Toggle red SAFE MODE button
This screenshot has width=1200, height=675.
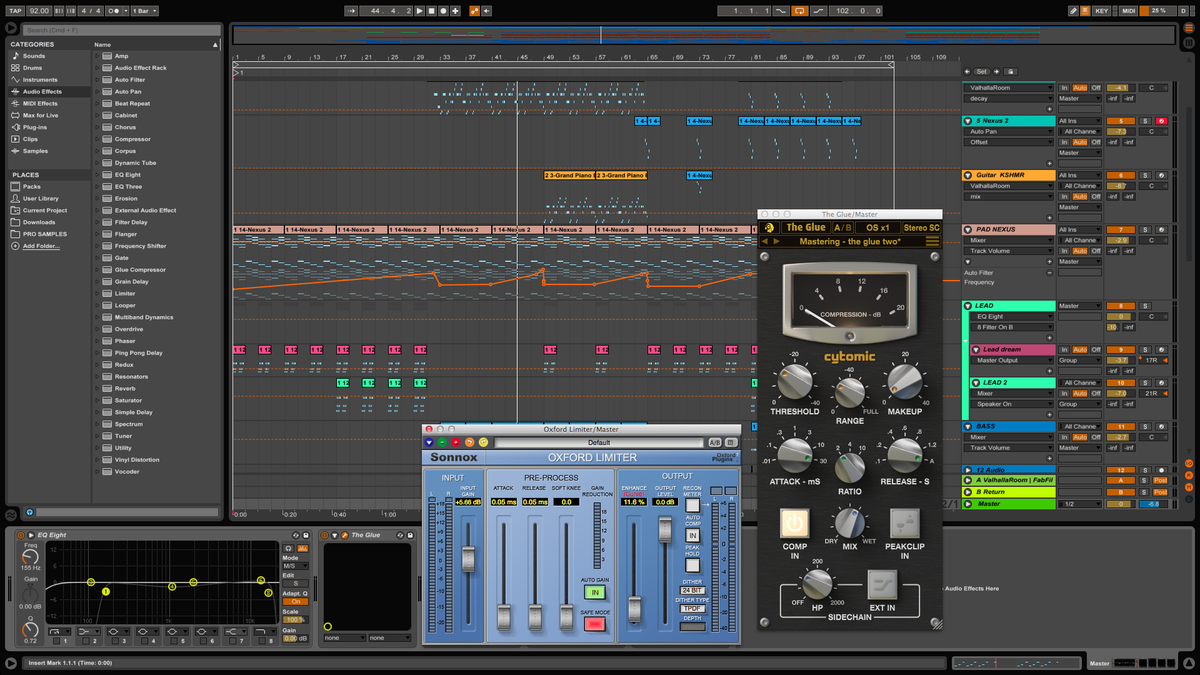click(595, 624)
